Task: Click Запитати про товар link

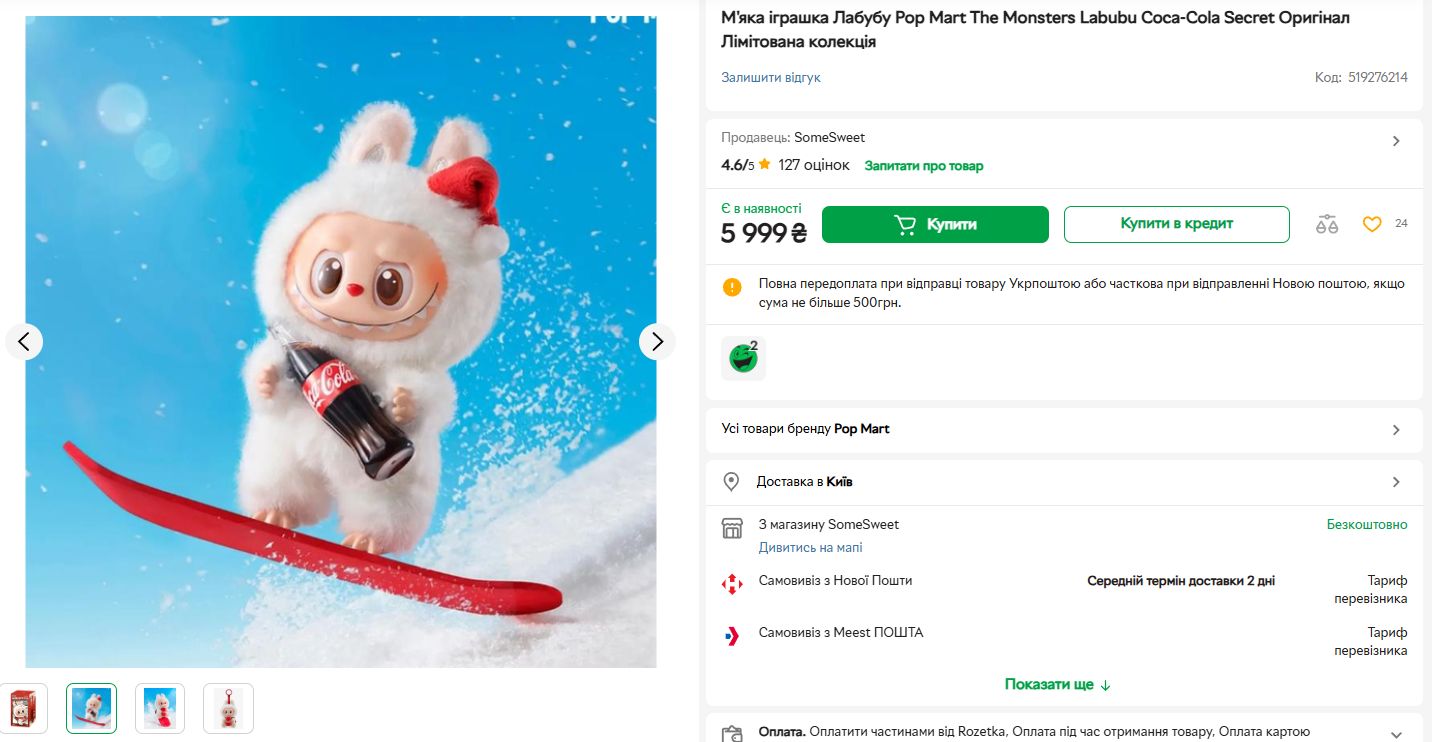Action: point(923,166)
